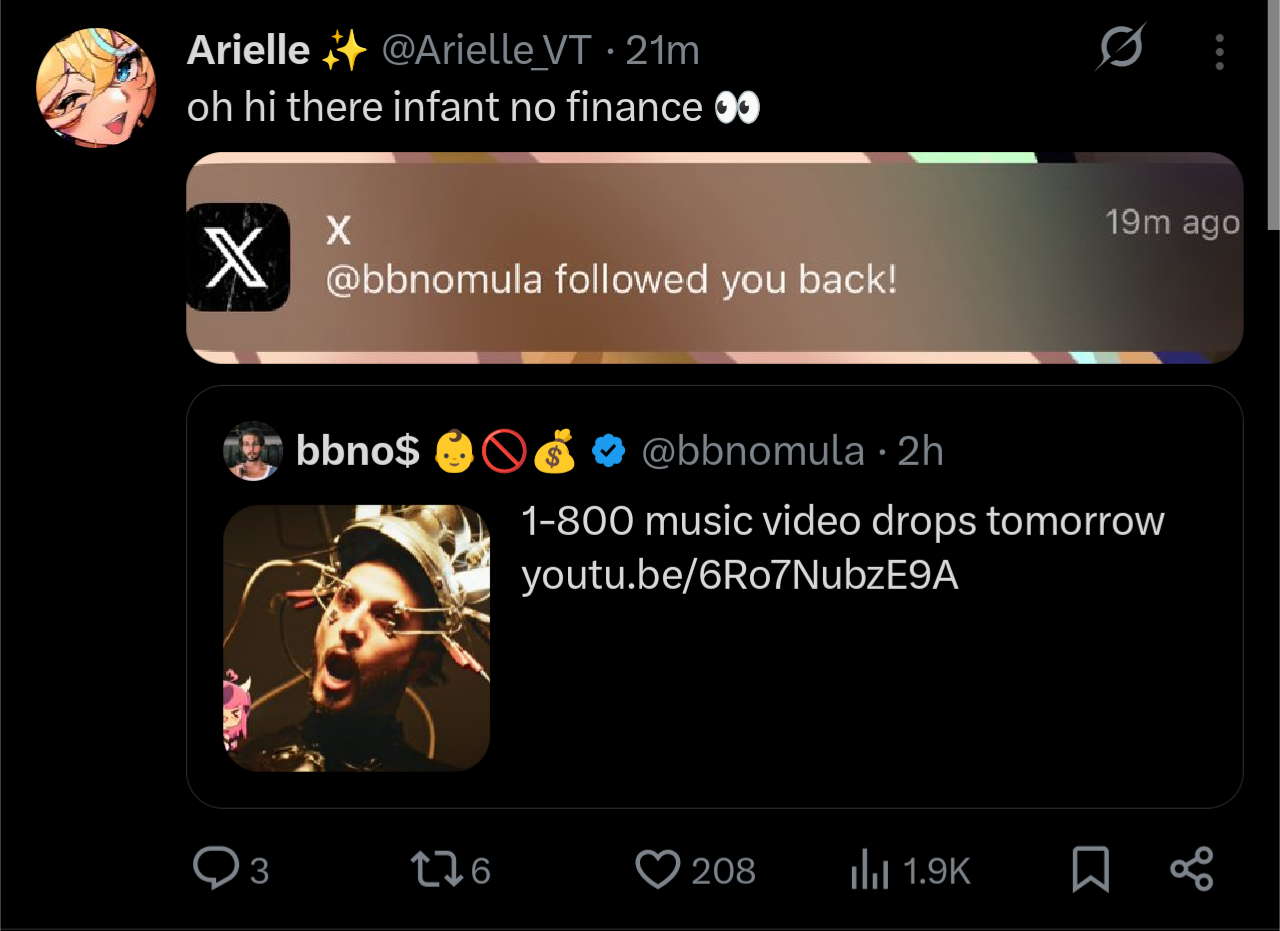
Task: Open view analytics bar chart icon
Action: pos(869,871)
